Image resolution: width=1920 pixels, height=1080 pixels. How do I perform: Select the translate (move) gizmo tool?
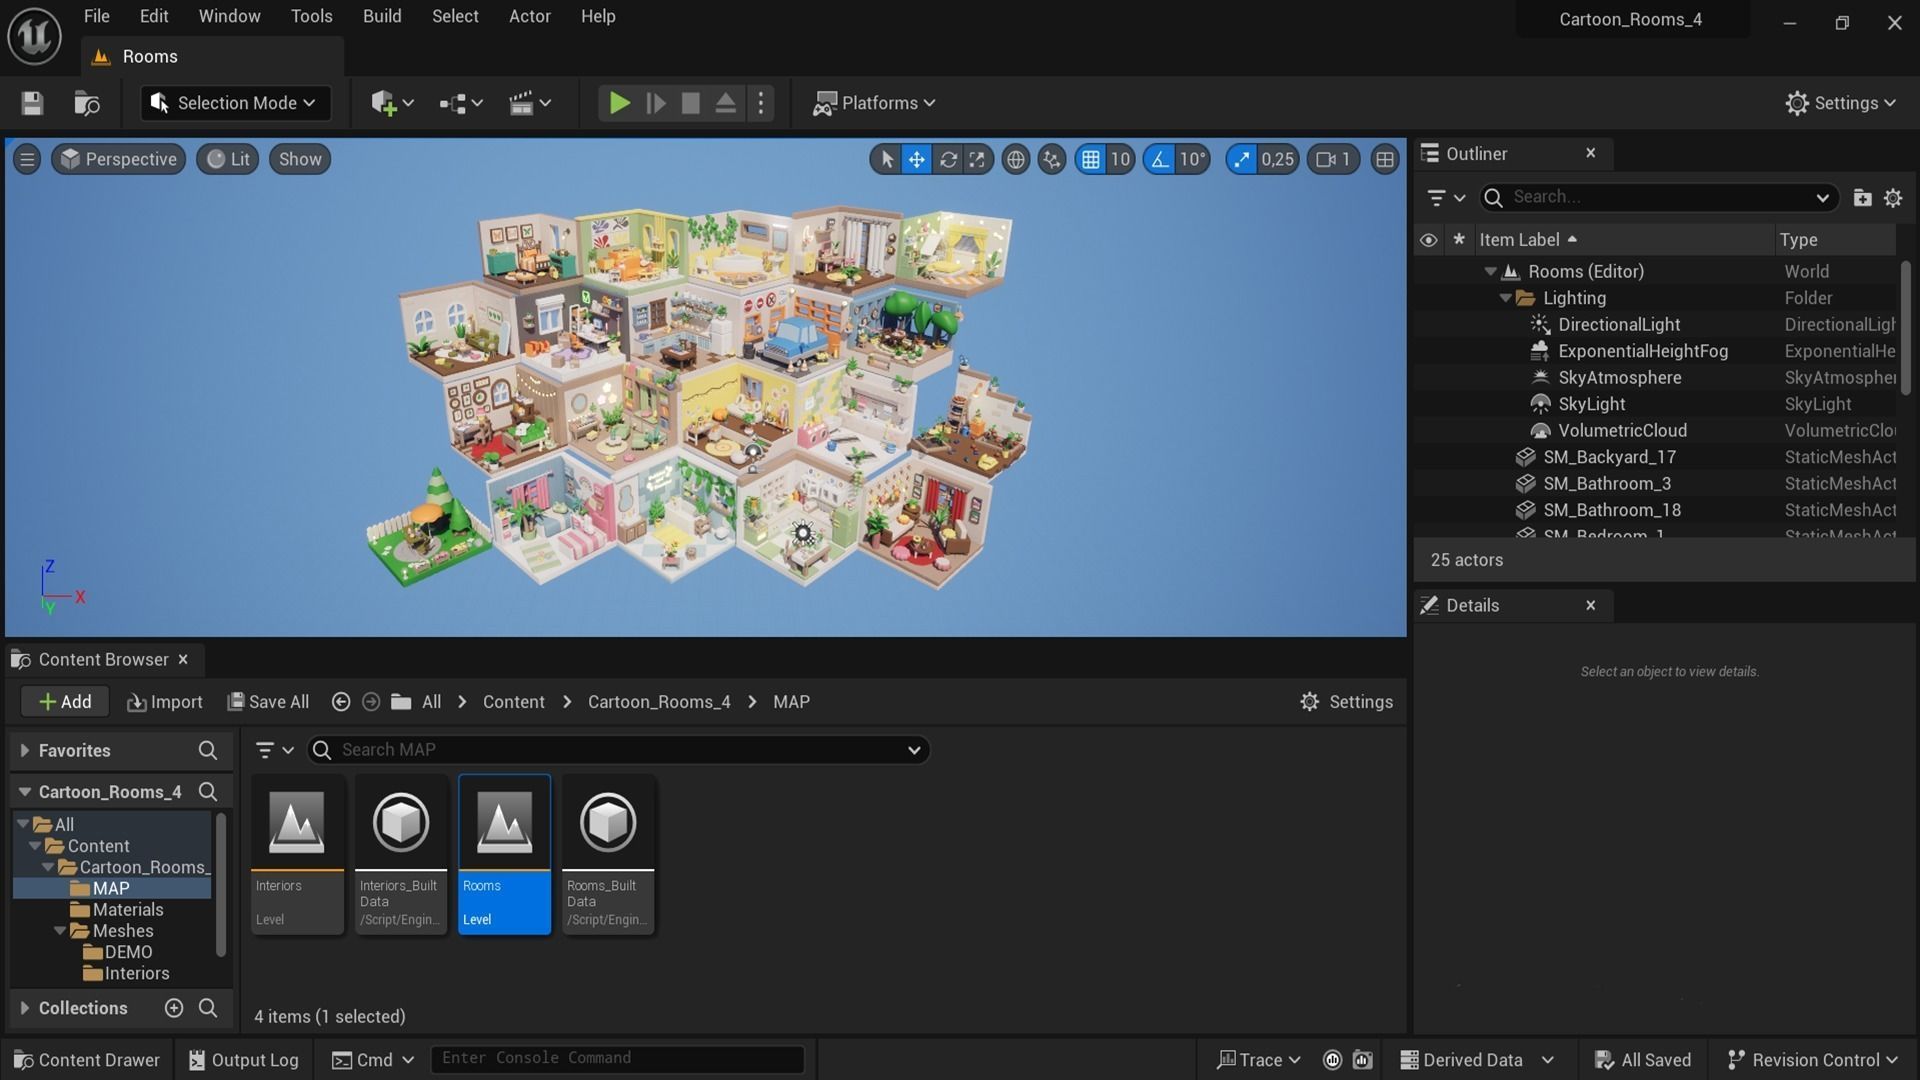point(916,159)
